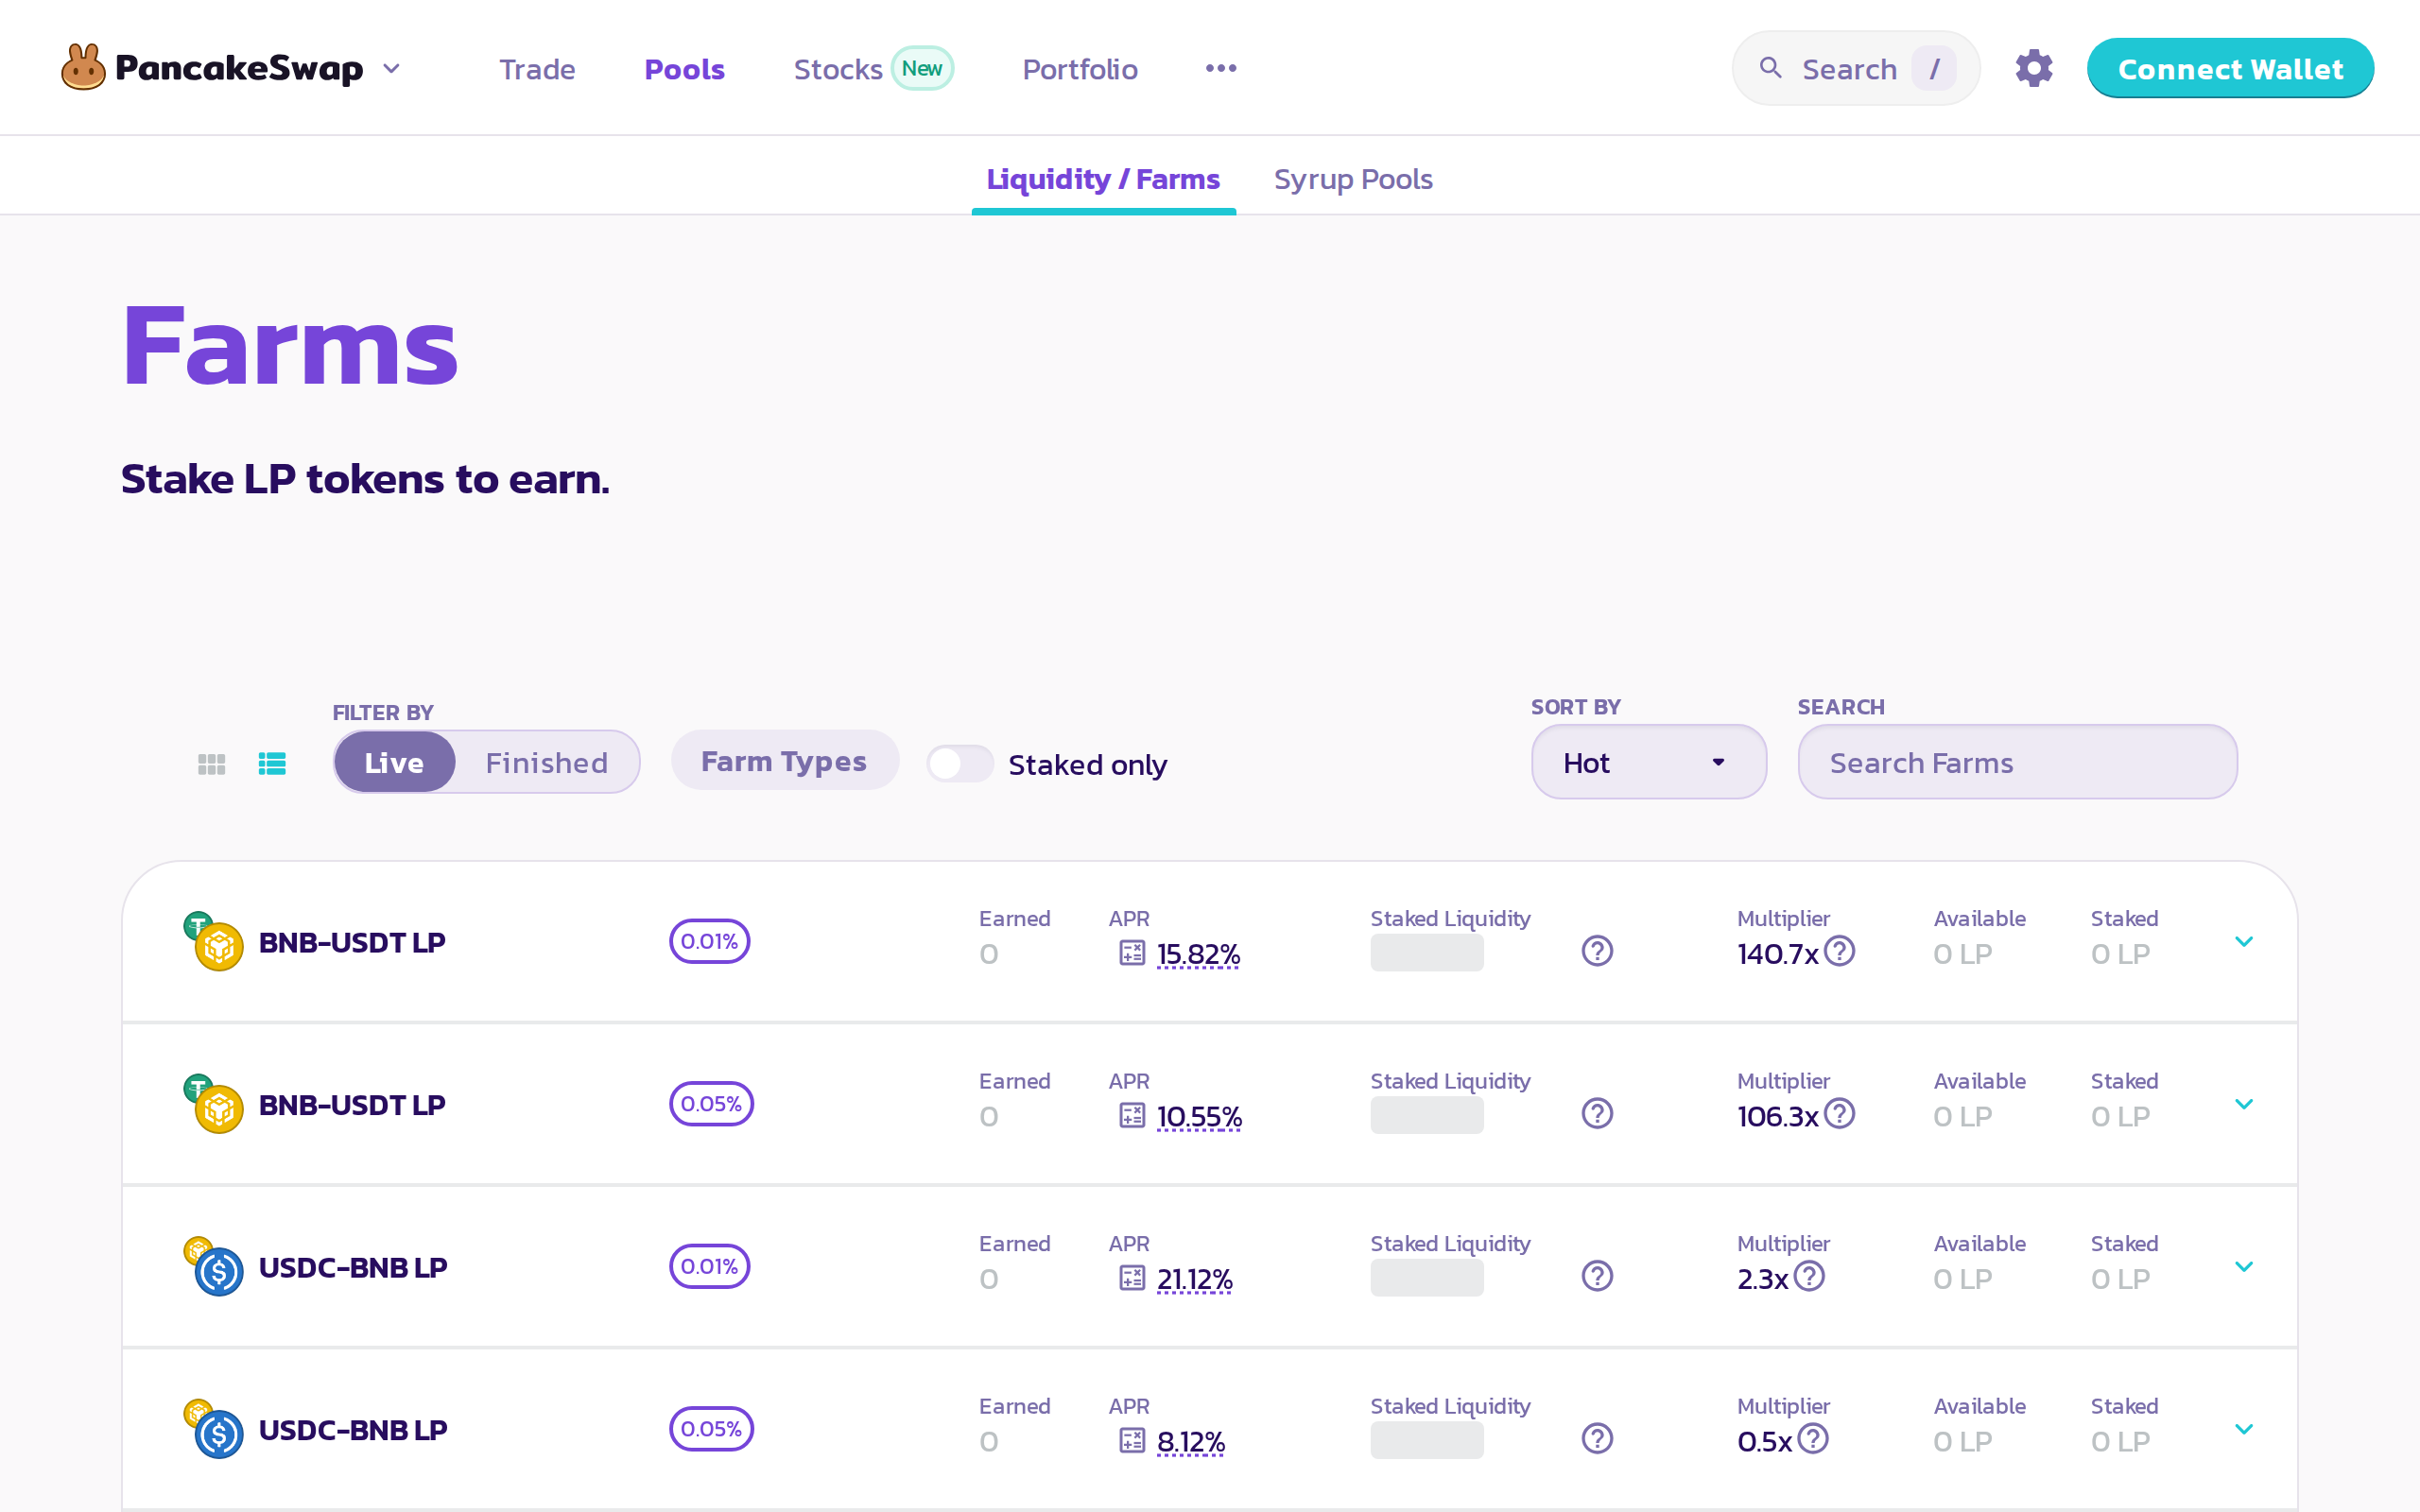
Task: Click Staked Liquidity help icon for 21.12% row
Action: 1597,1276
